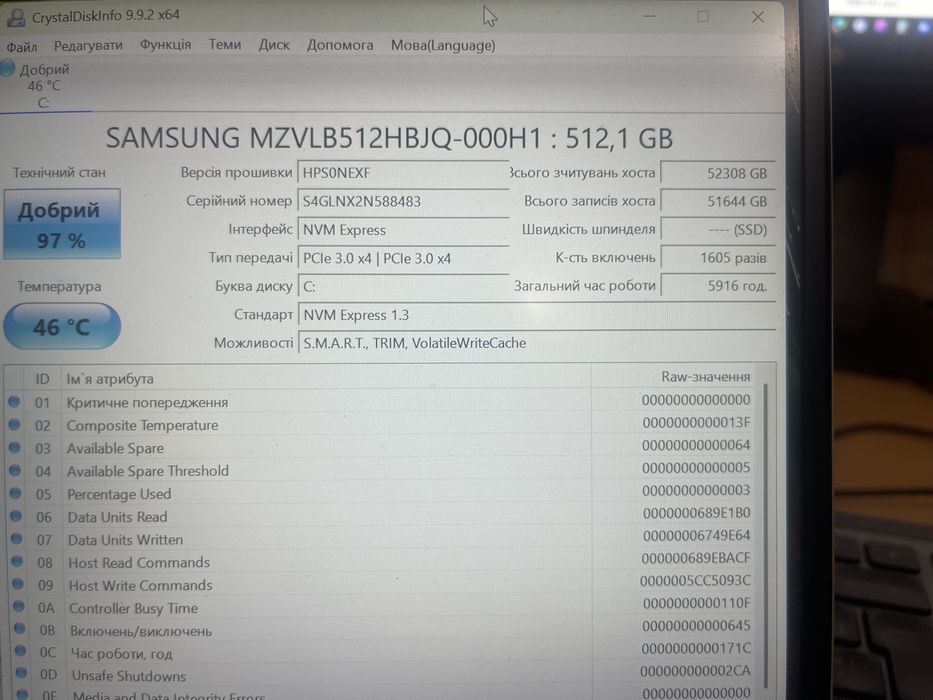Image resolution: width=933 pixels, height=700 pixels.
Task: Select the Controller Busy Time row
Action: pyautogui.click(x=381, y=606)
